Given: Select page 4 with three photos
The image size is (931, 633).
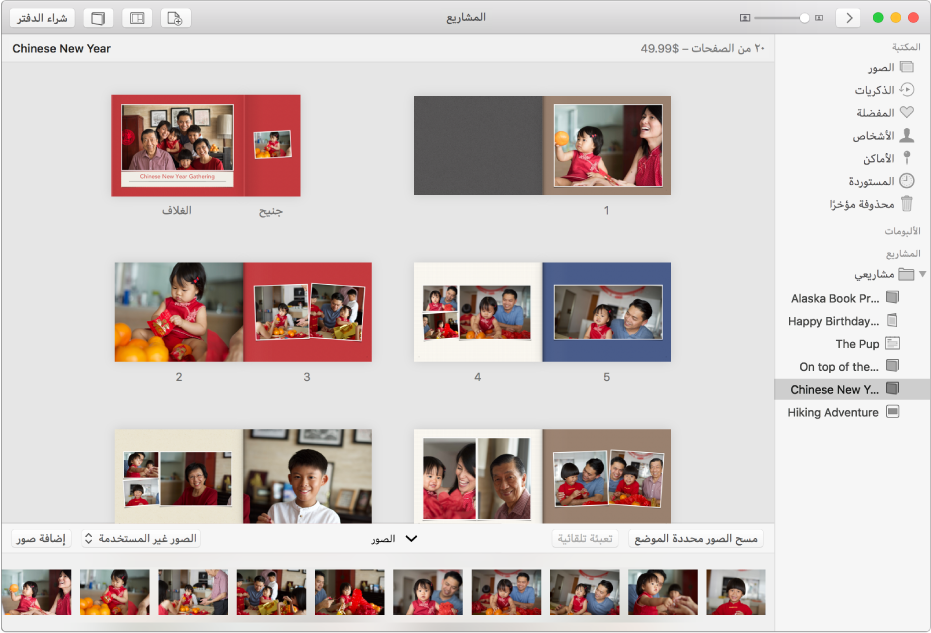Looking at the screenshot, I should click(478, 312).
